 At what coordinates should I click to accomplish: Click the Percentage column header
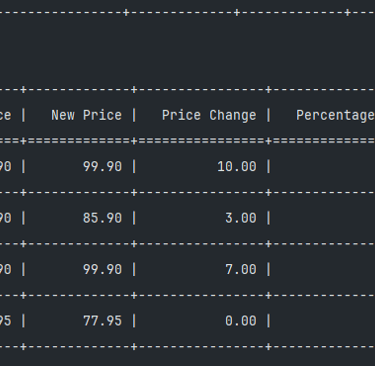tap(335, 115)
